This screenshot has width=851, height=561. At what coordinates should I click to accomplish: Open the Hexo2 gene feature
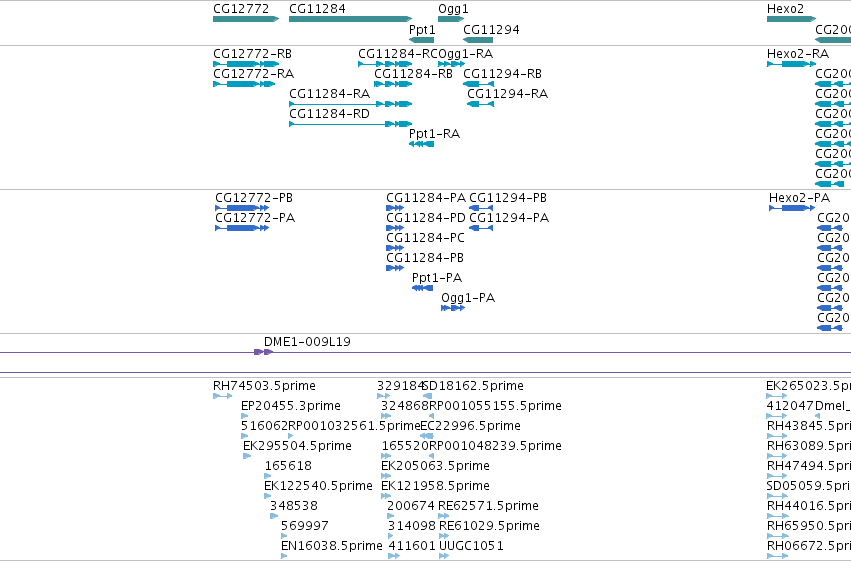coord(791,19)
